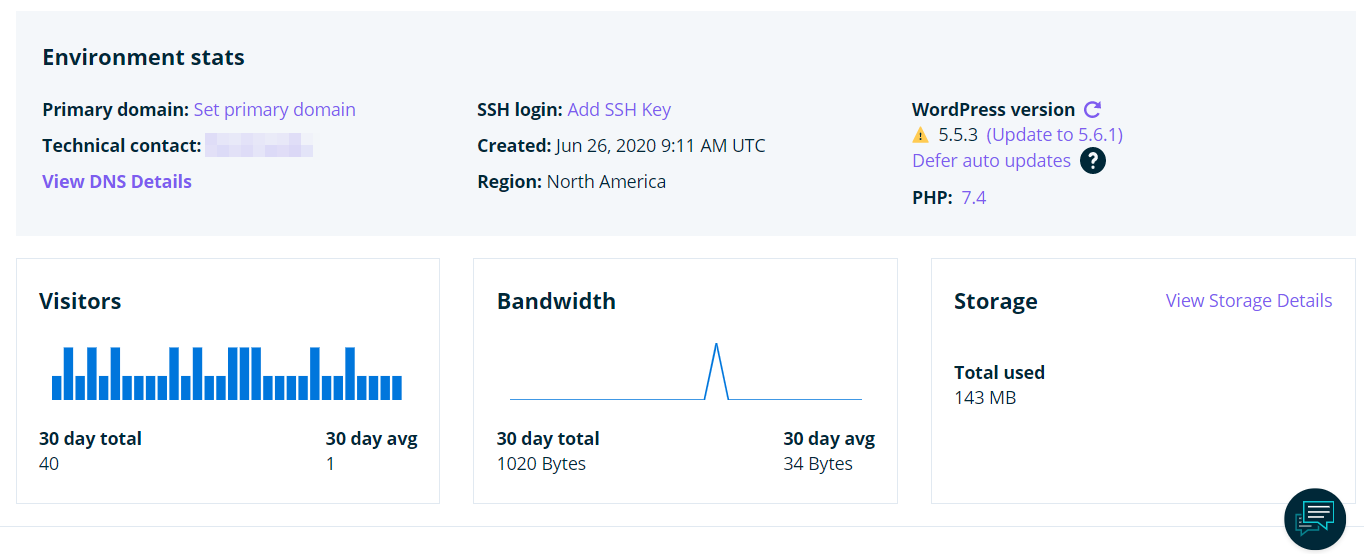Click Add SSH Key link
1364x555 pixels.
tap(619, 110)
